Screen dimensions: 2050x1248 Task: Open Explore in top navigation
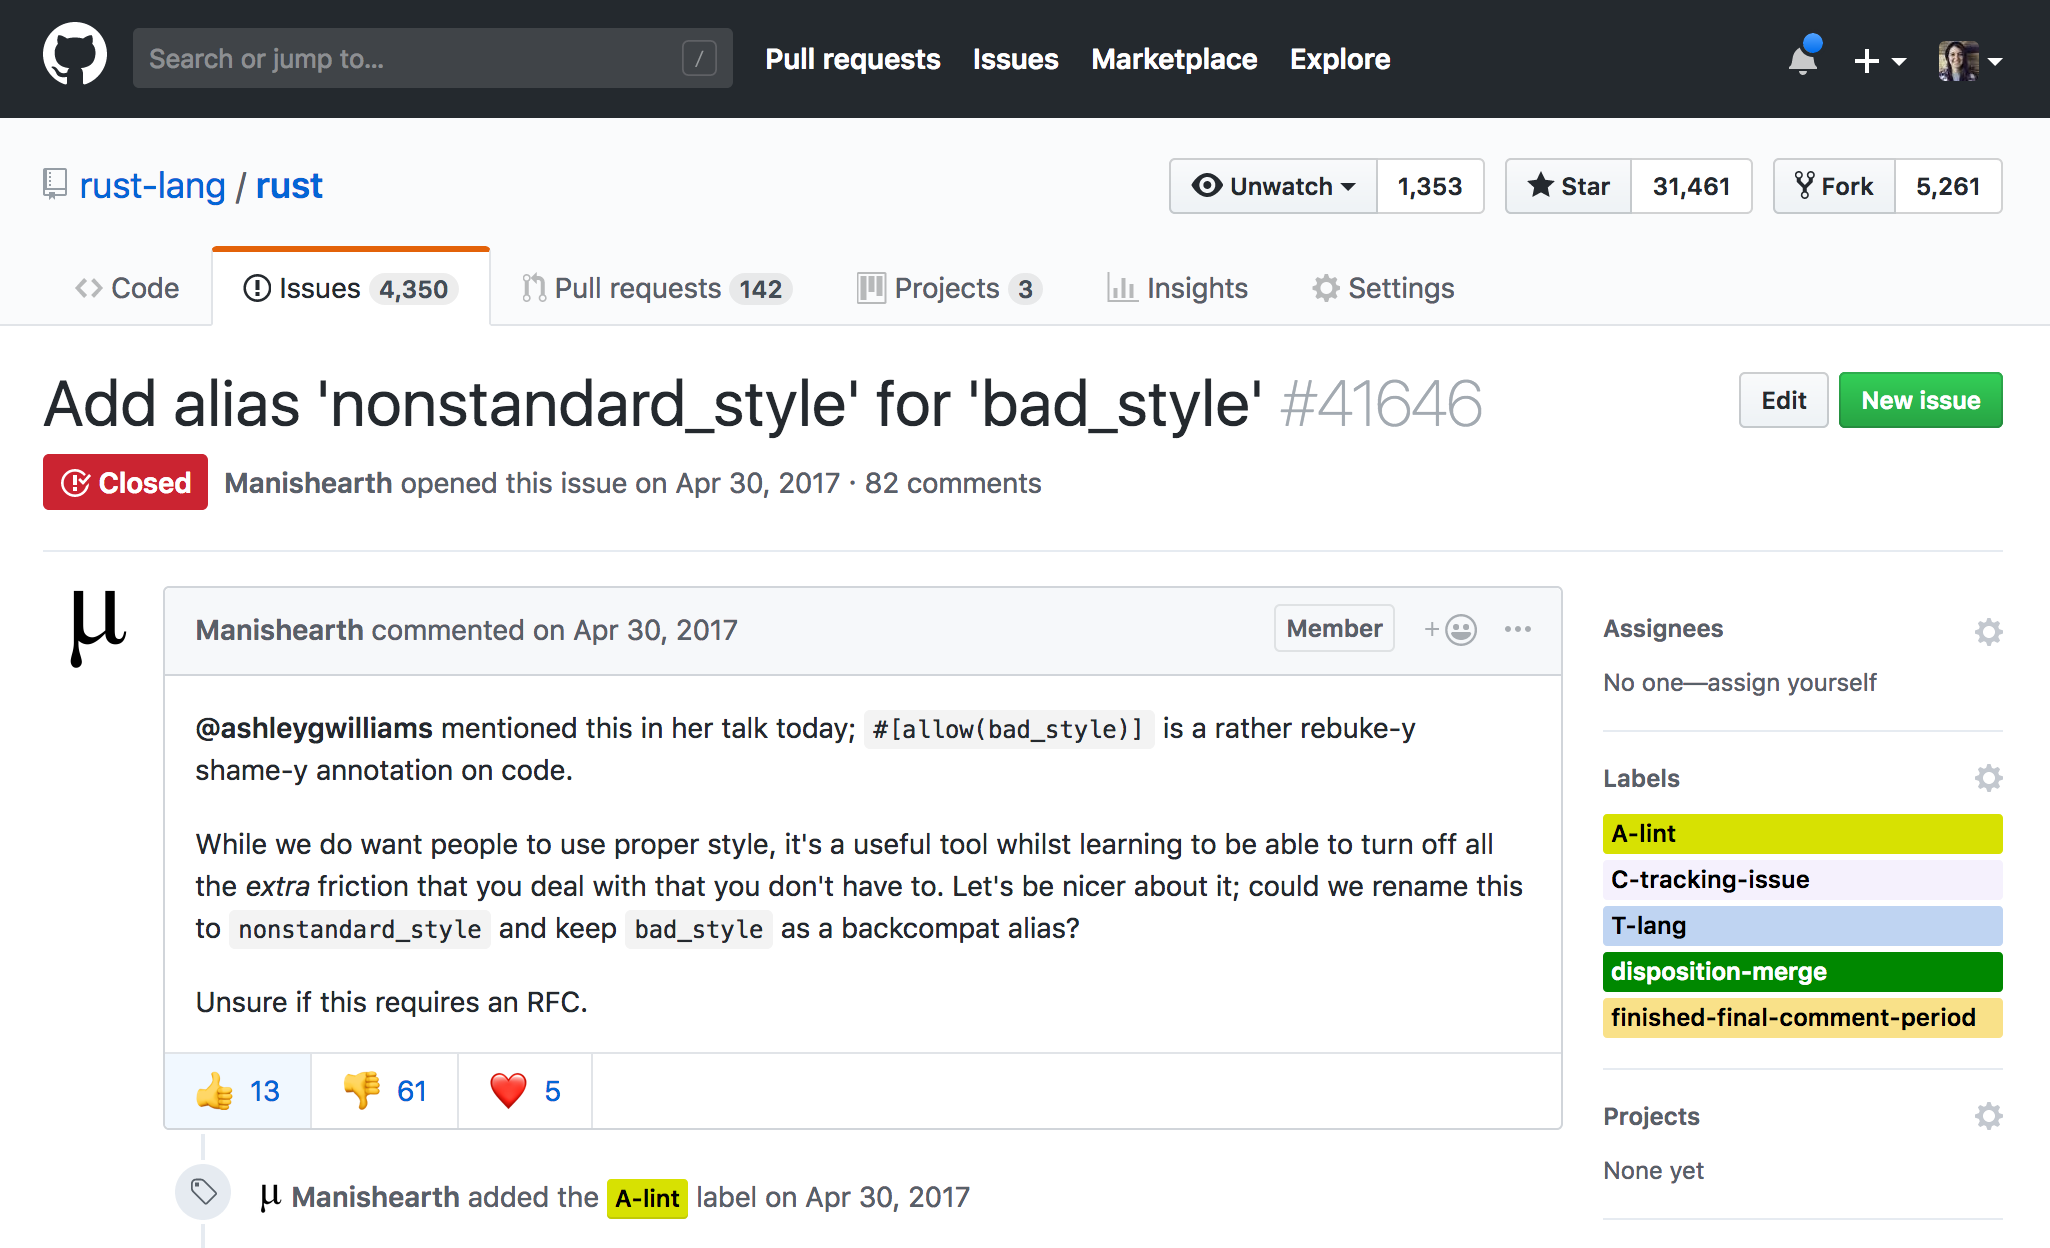pos(1340,59)
